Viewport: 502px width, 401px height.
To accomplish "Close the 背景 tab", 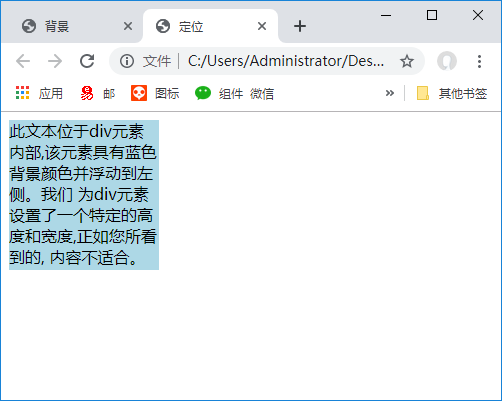I will click(x=128, y=26).
